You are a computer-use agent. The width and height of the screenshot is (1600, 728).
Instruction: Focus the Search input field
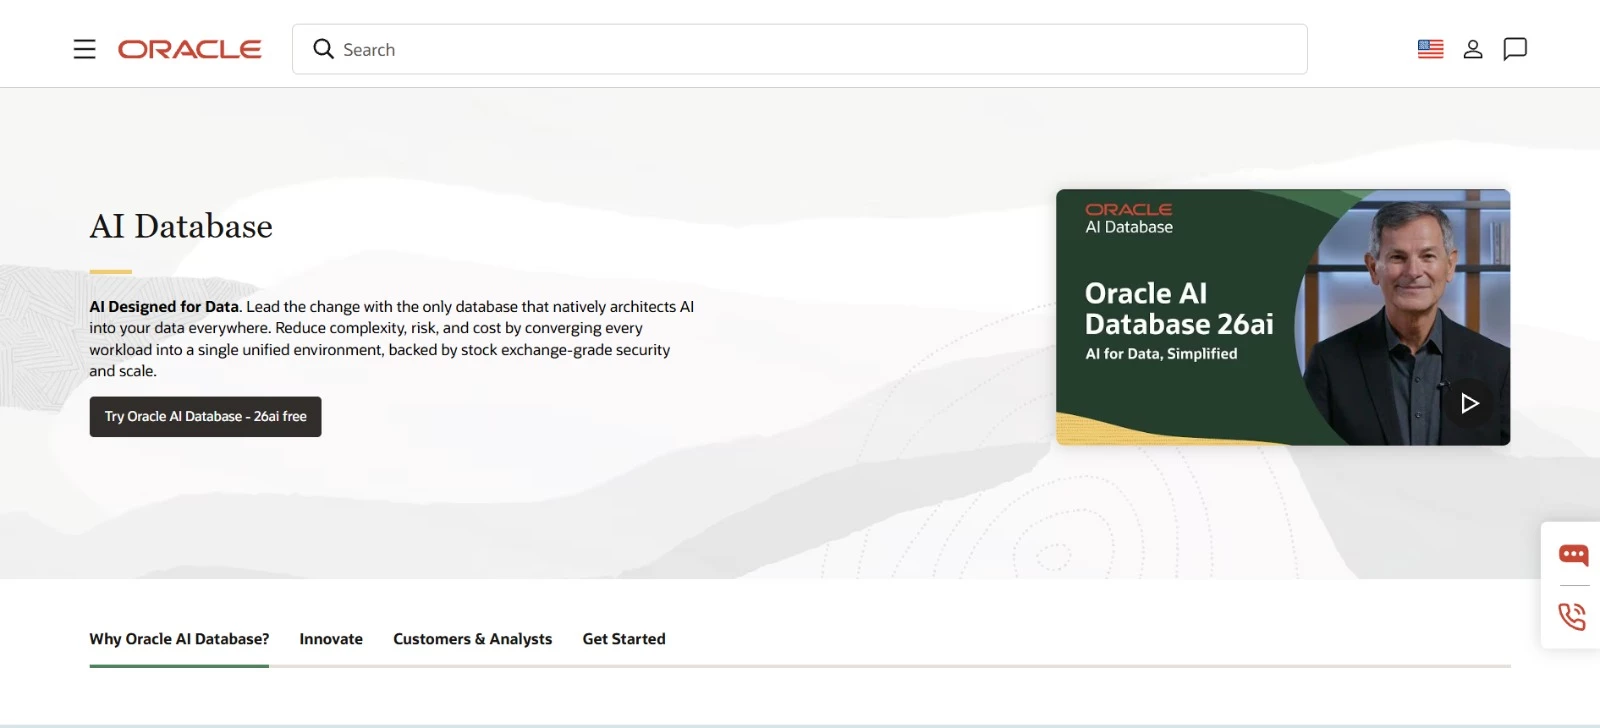coord(800,49)
